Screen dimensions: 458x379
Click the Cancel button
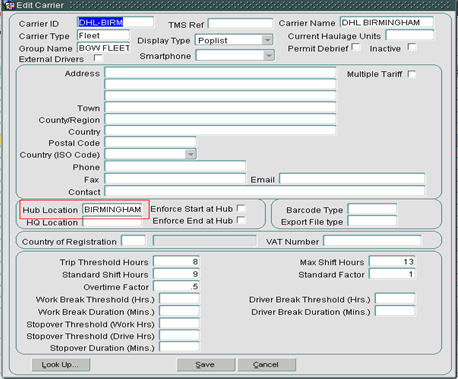click(x=267, y=365)
